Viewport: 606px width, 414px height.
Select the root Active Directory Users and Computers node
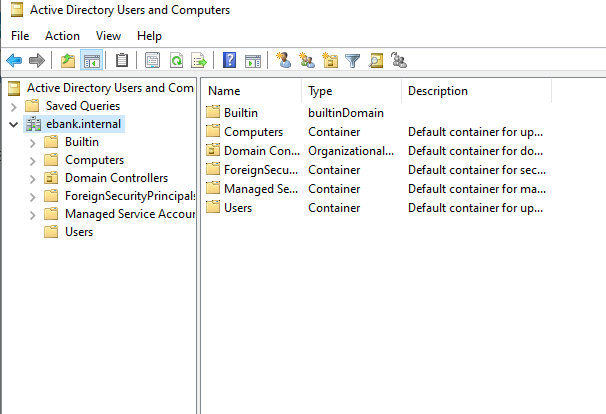tap(110, 88)
